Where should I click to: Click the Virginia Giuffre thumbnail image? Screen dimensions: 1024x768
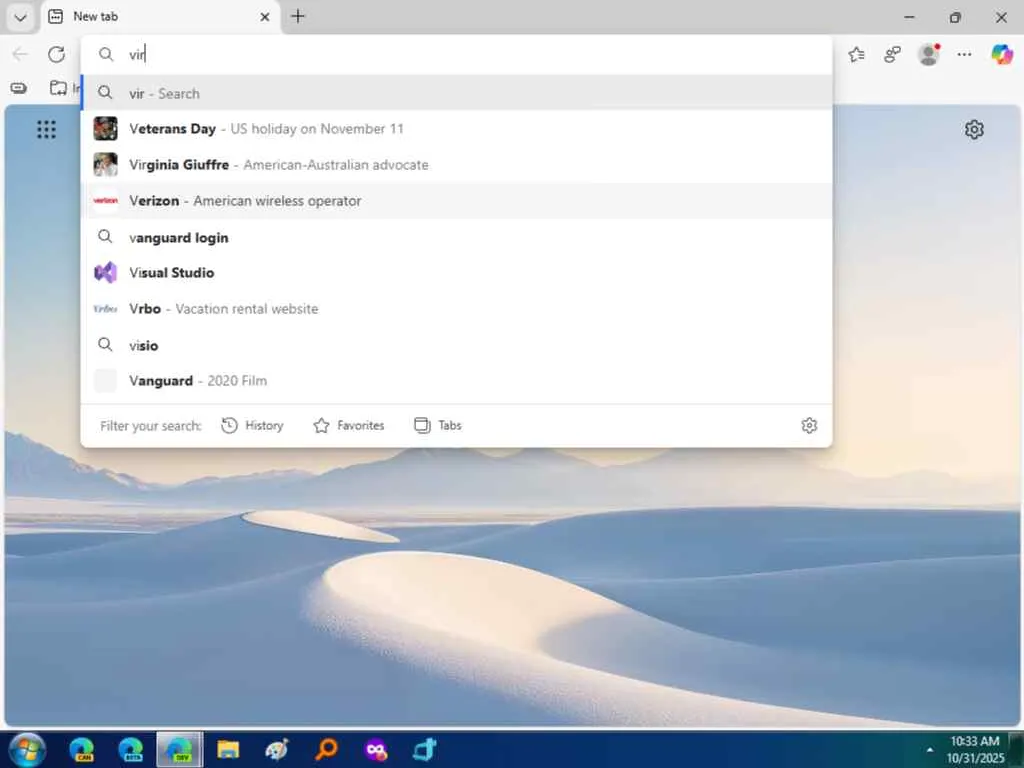point(105,165)
